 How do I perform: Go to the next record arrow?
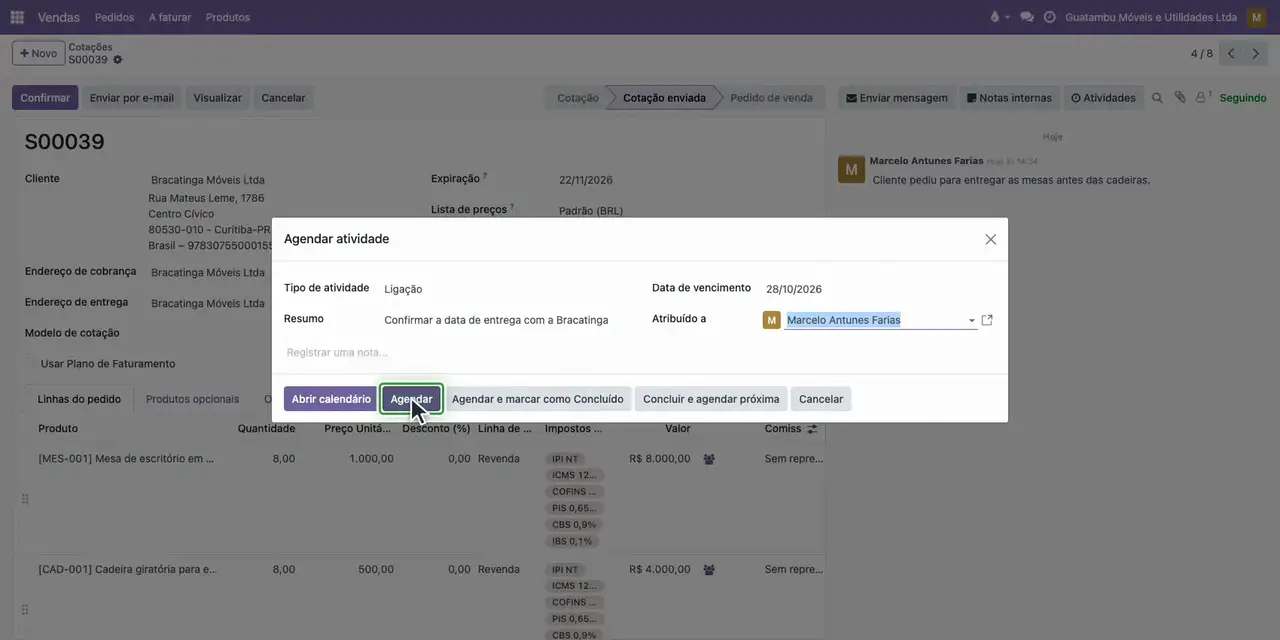pyautogui.click(x=1256, y=54)
